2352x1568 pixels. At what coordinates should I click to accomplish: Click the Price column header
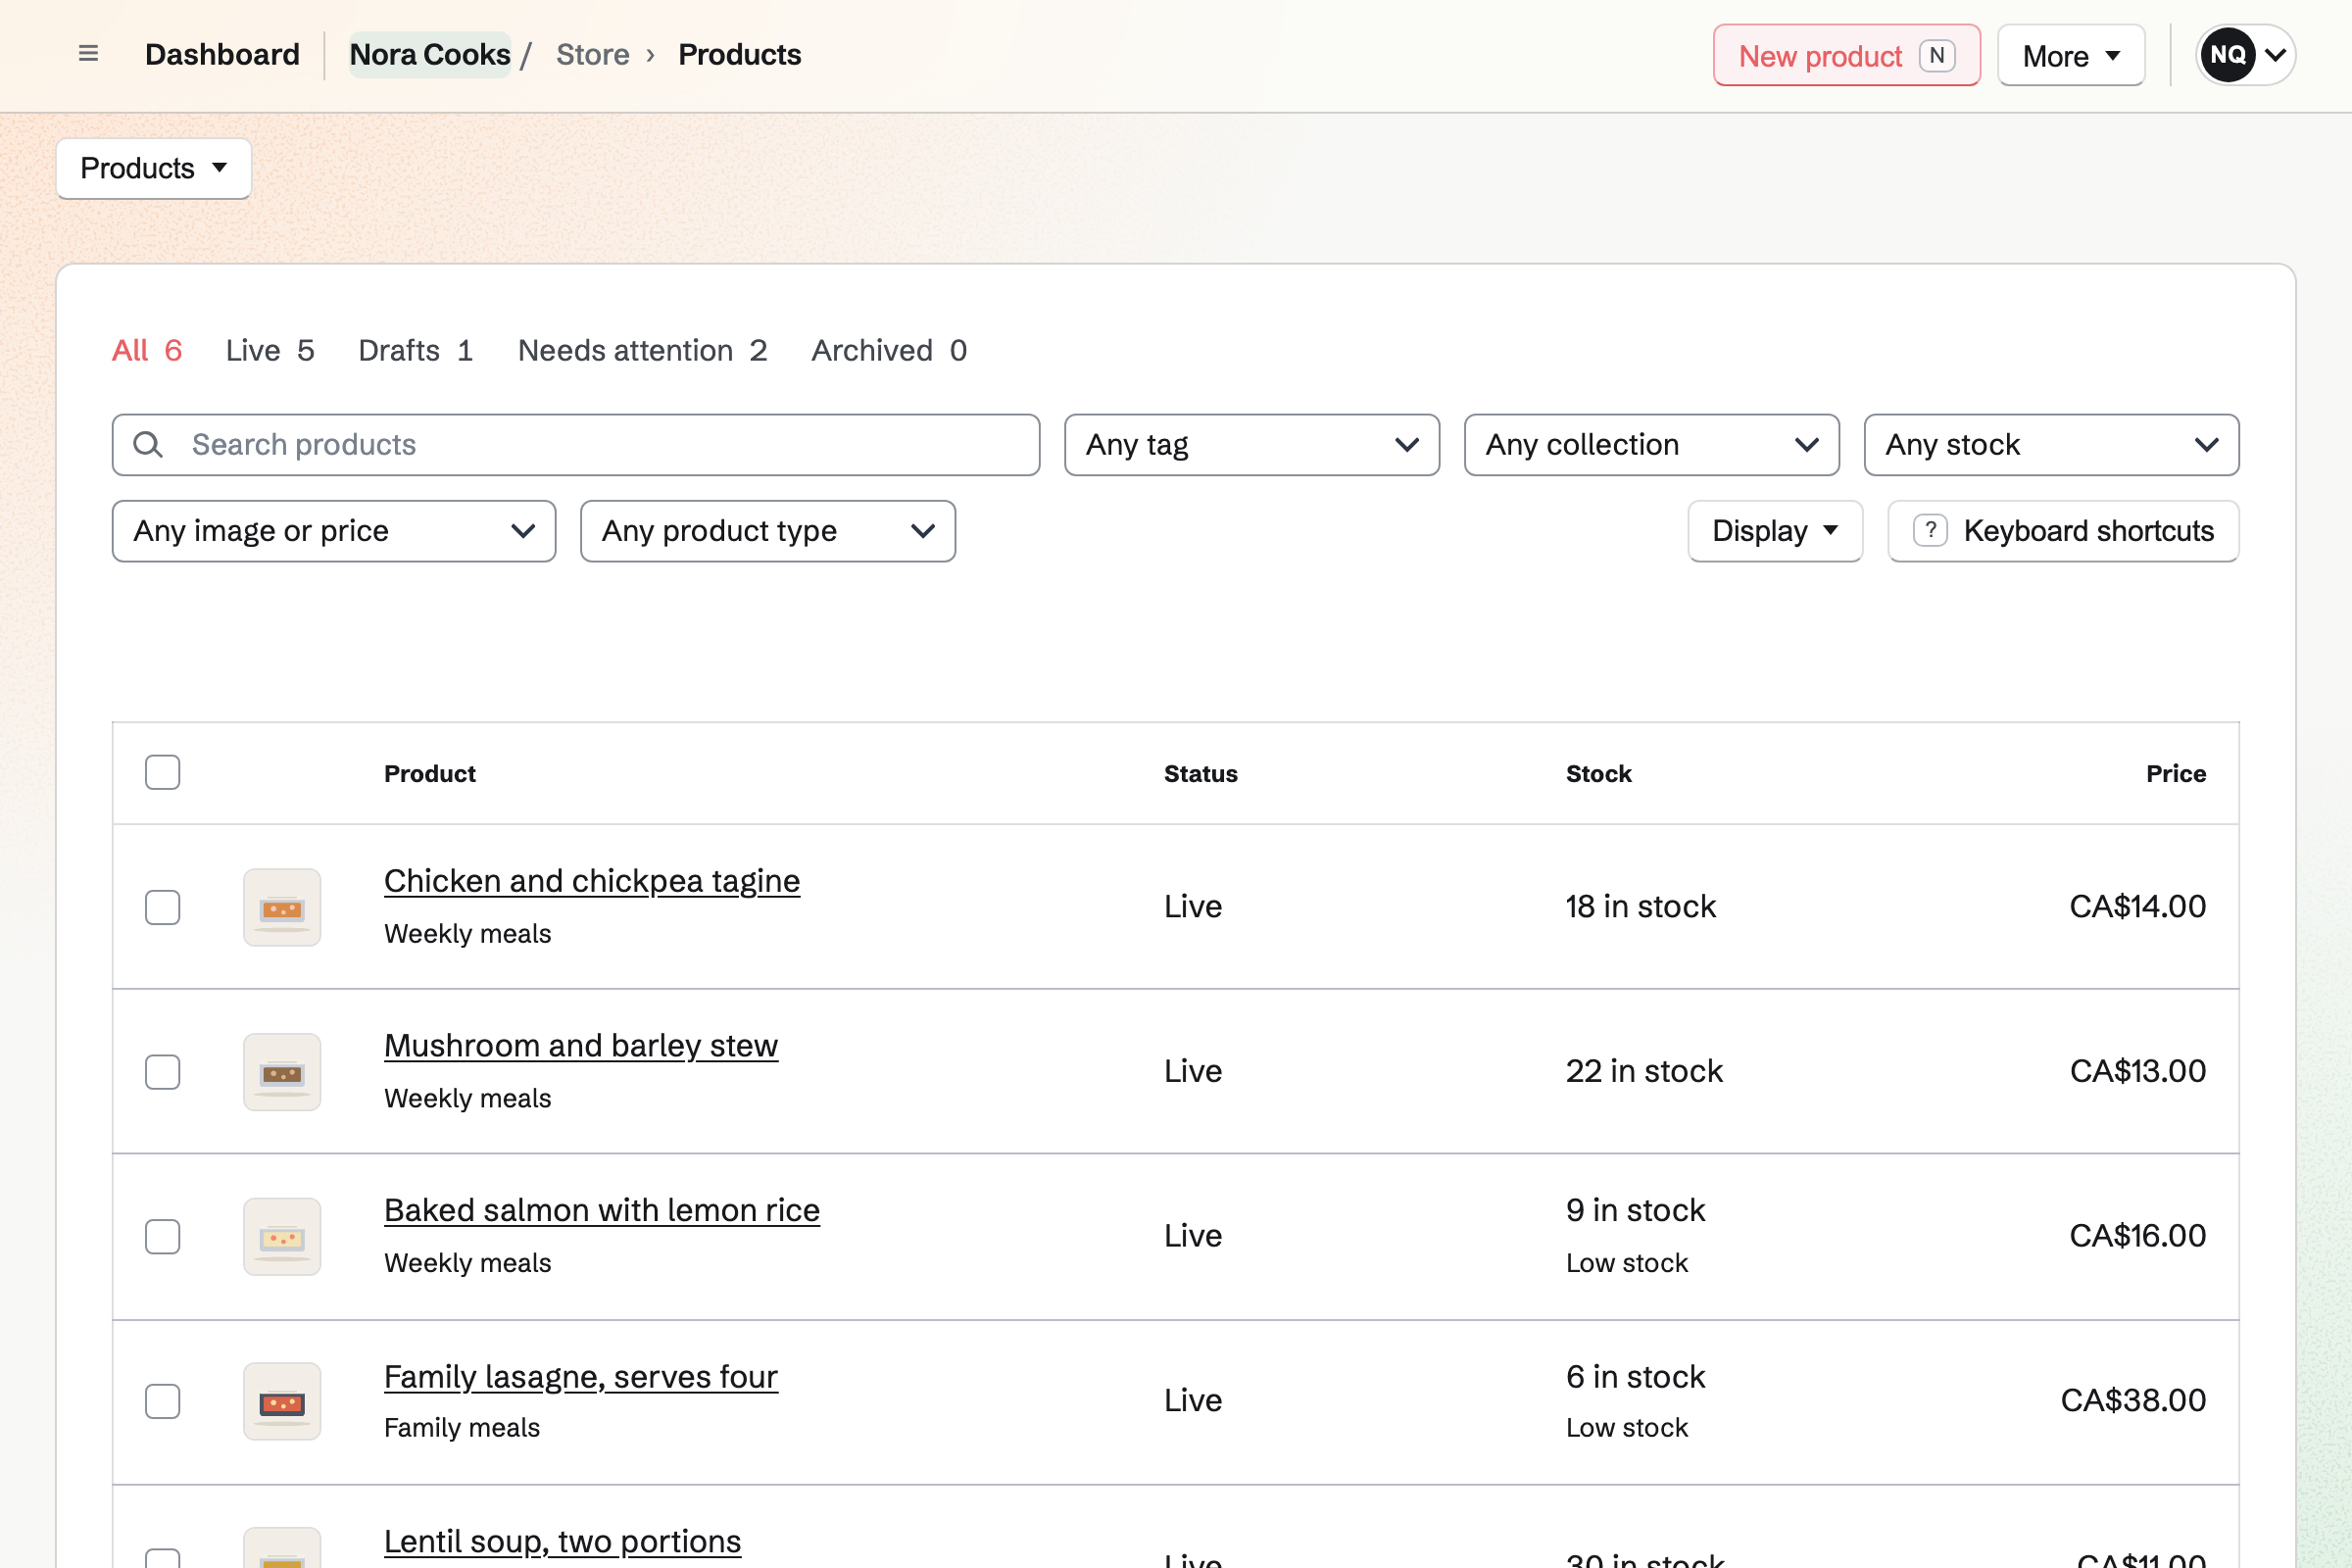click(2176, 773)
